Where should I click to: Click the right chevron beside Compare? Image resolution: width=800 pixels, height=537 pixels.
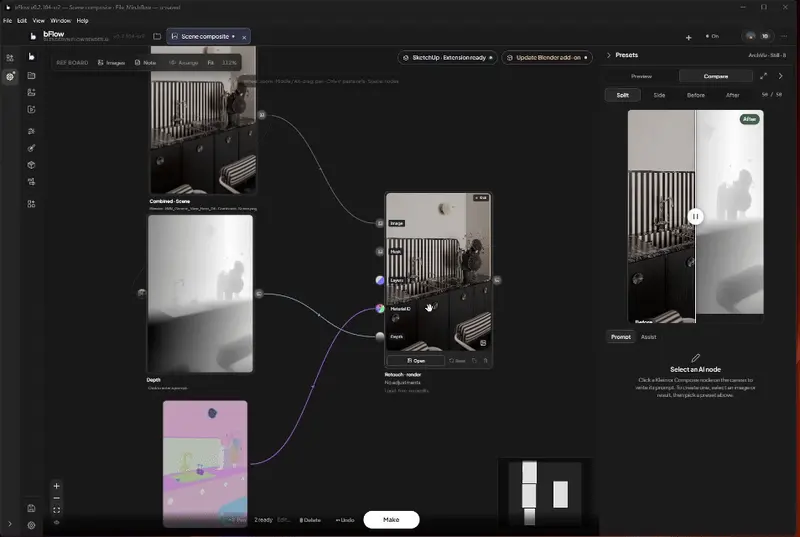pos(781,76)
